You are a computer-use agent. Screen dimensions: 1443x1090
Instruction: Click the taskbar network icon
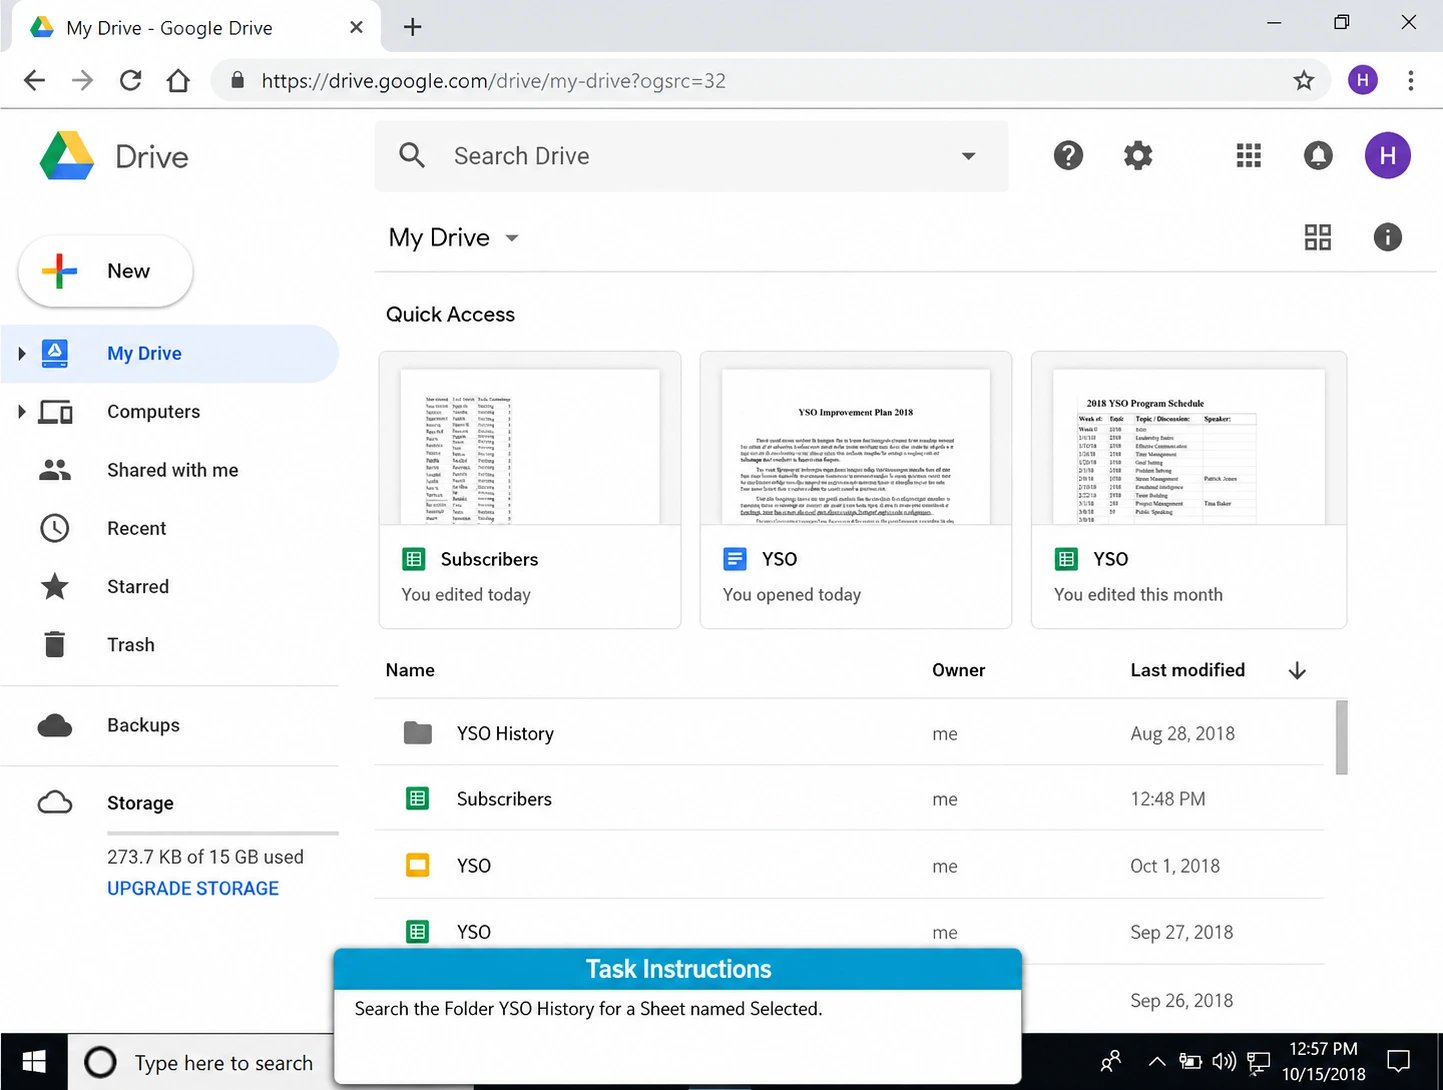tap(1258, 1061)
